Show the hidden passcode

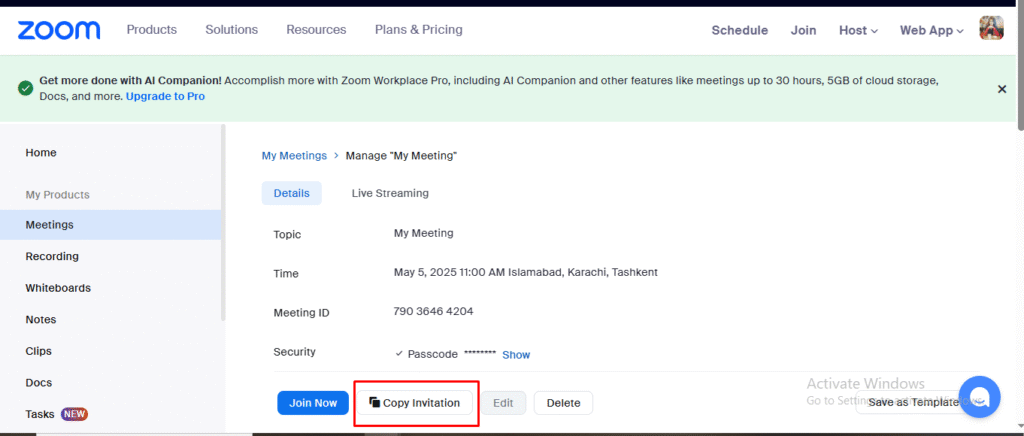tap(516, 355)
